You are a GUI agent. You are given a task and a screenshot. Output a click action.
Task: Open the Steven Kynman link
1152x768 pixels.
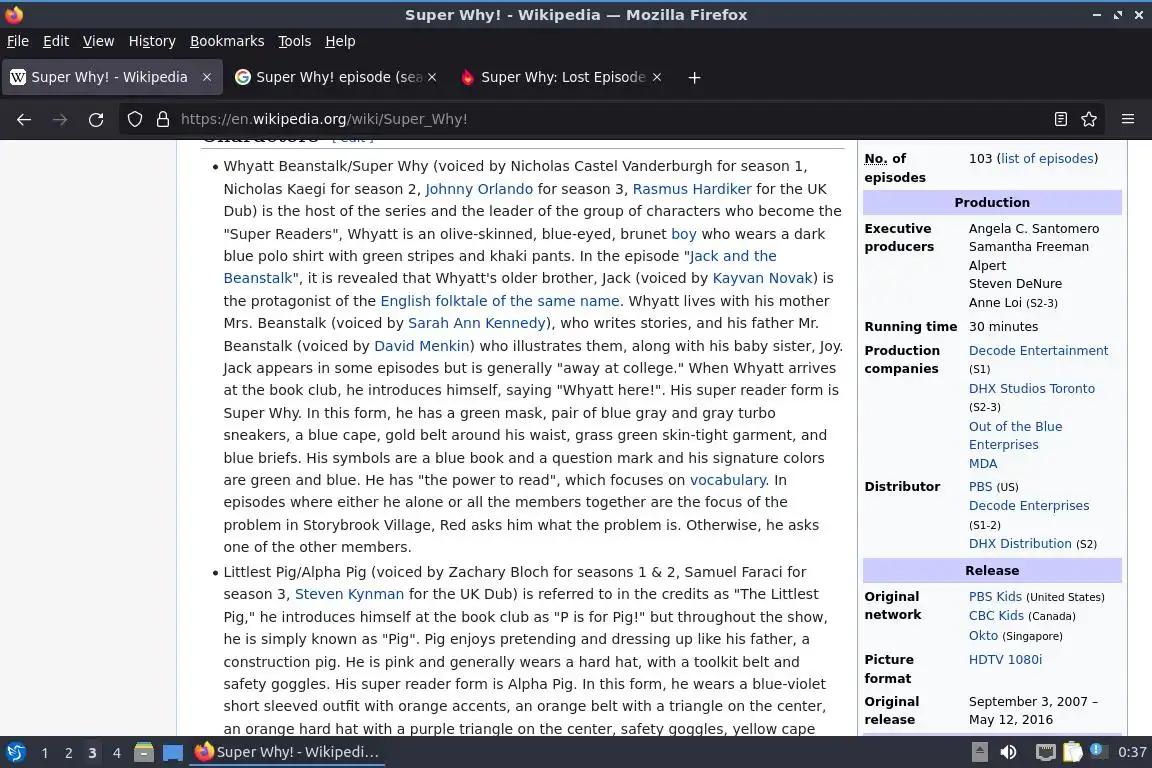point(349,594)
